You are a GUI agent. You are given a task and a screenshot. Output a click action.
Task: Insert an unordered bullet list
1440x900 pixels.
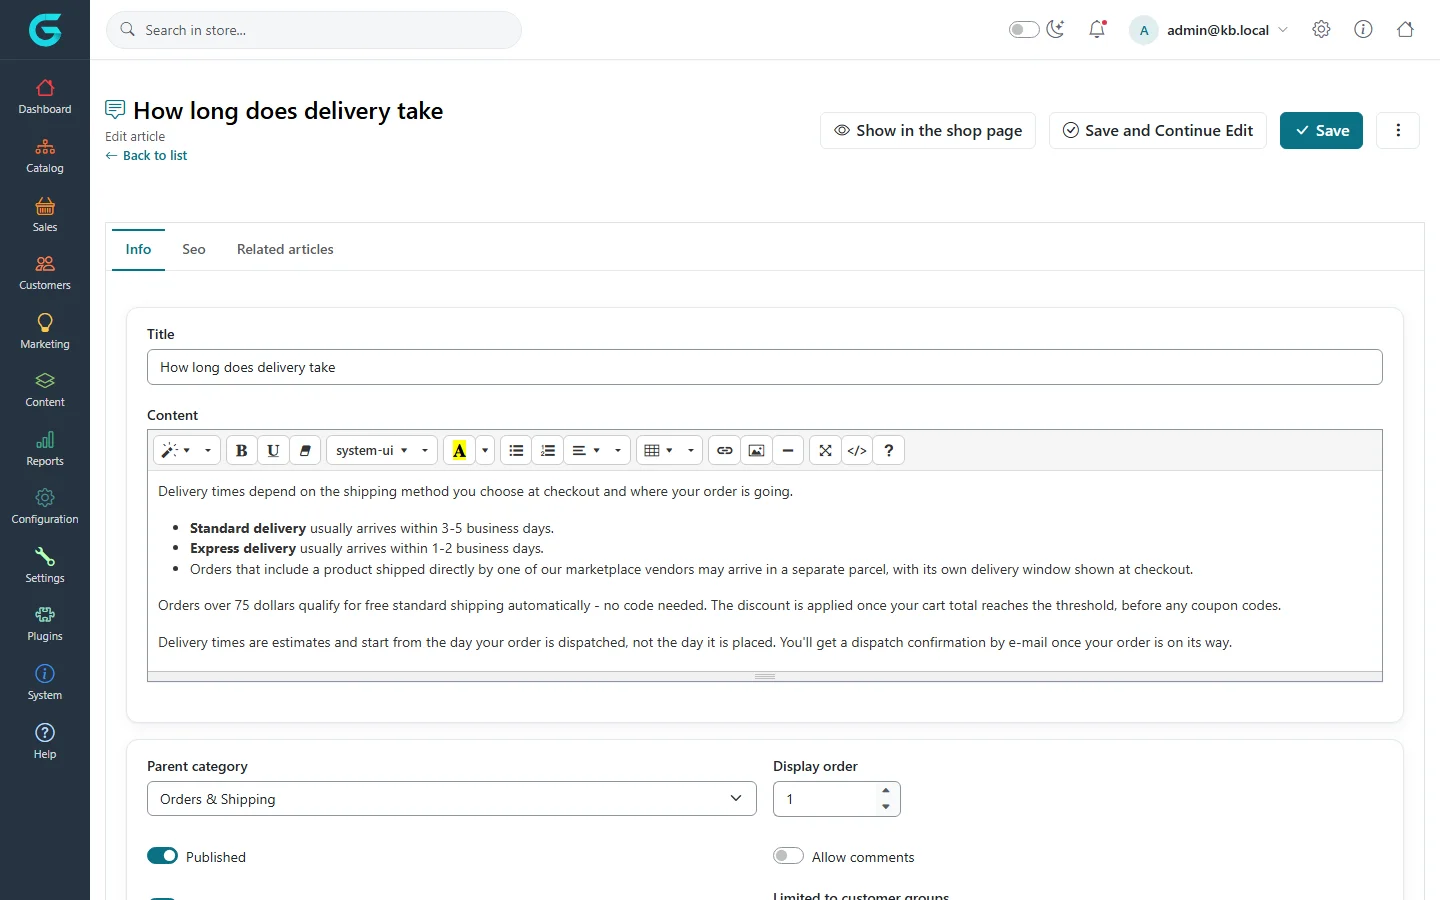[x=516, y=451]
